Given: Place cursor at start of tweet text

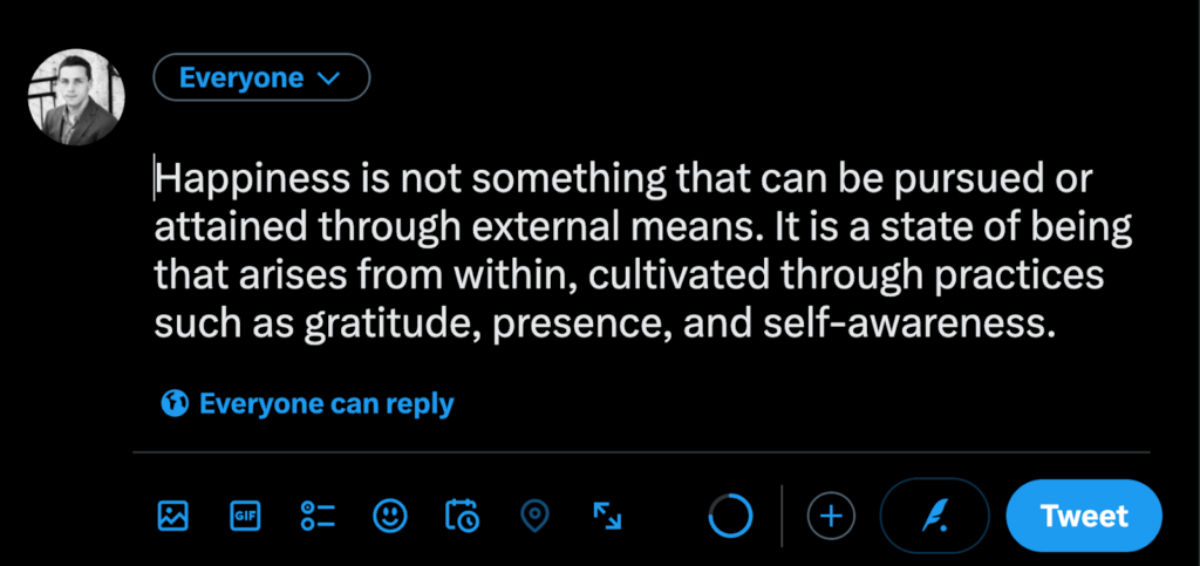Looking at the screenshot, I should [156, 180].
